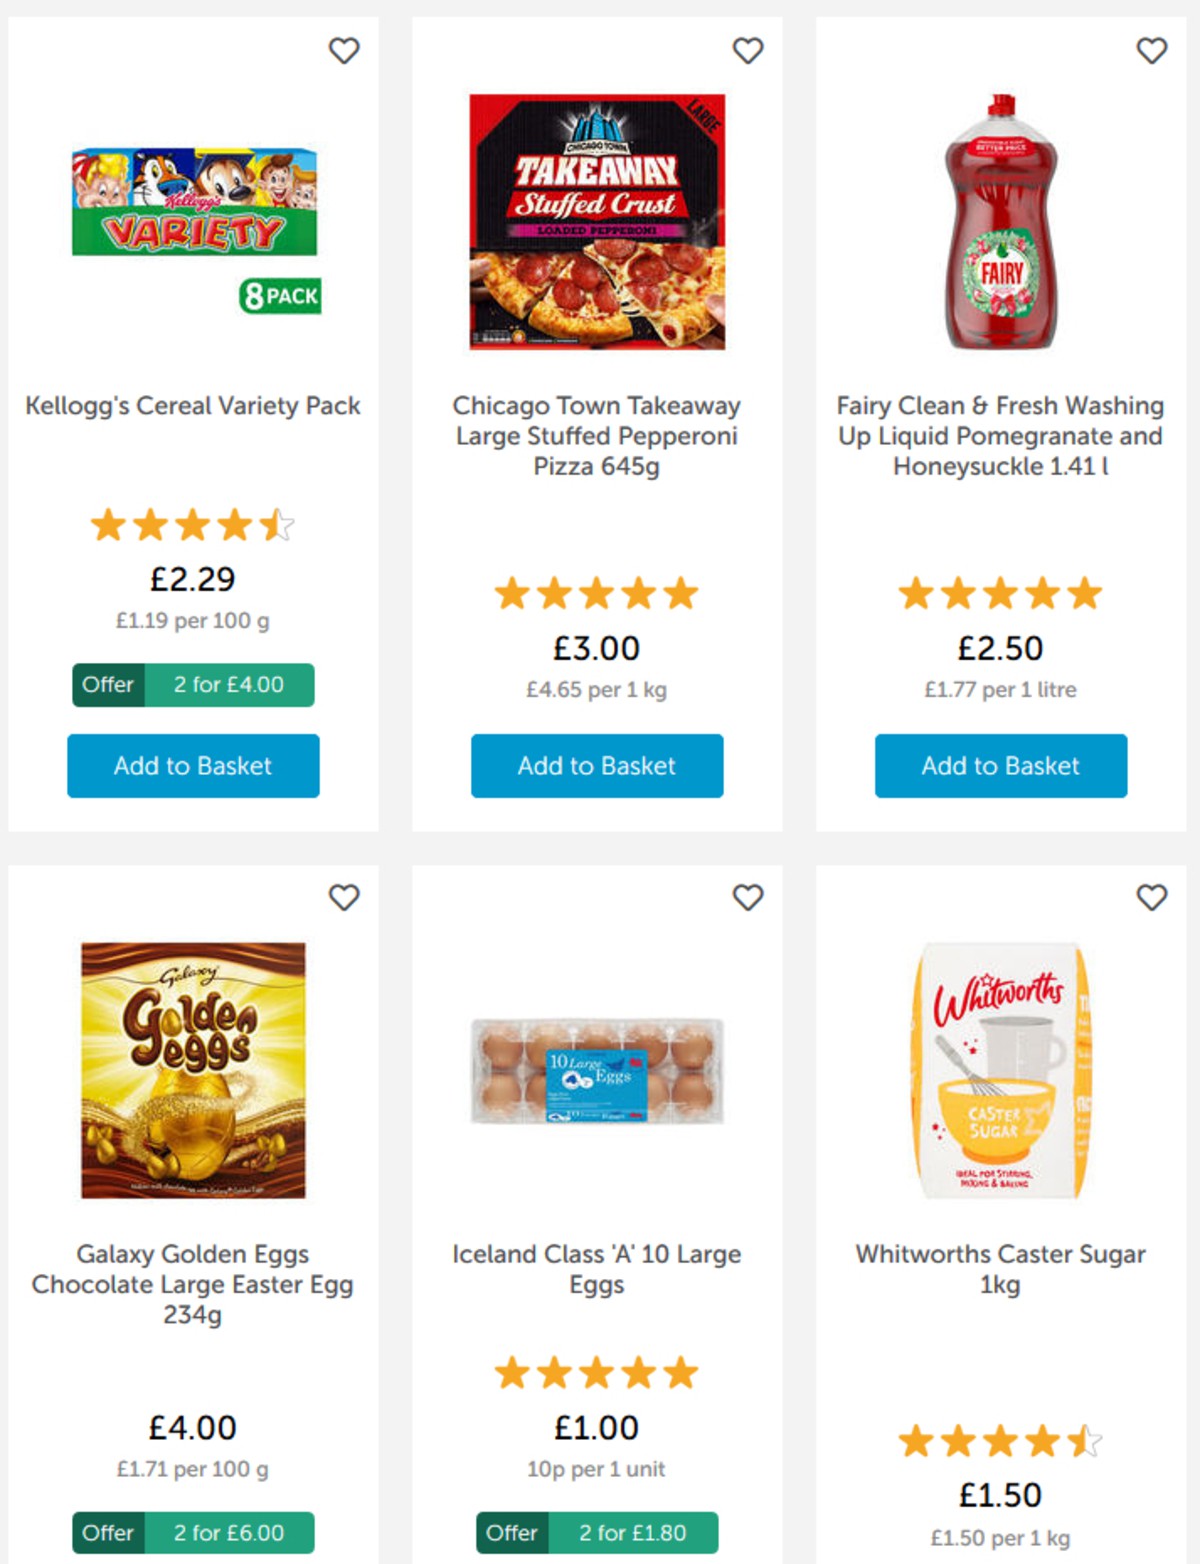
Task: Click the fifth star on Chicago Town pizza rating
Action: (x=681, y=592)
